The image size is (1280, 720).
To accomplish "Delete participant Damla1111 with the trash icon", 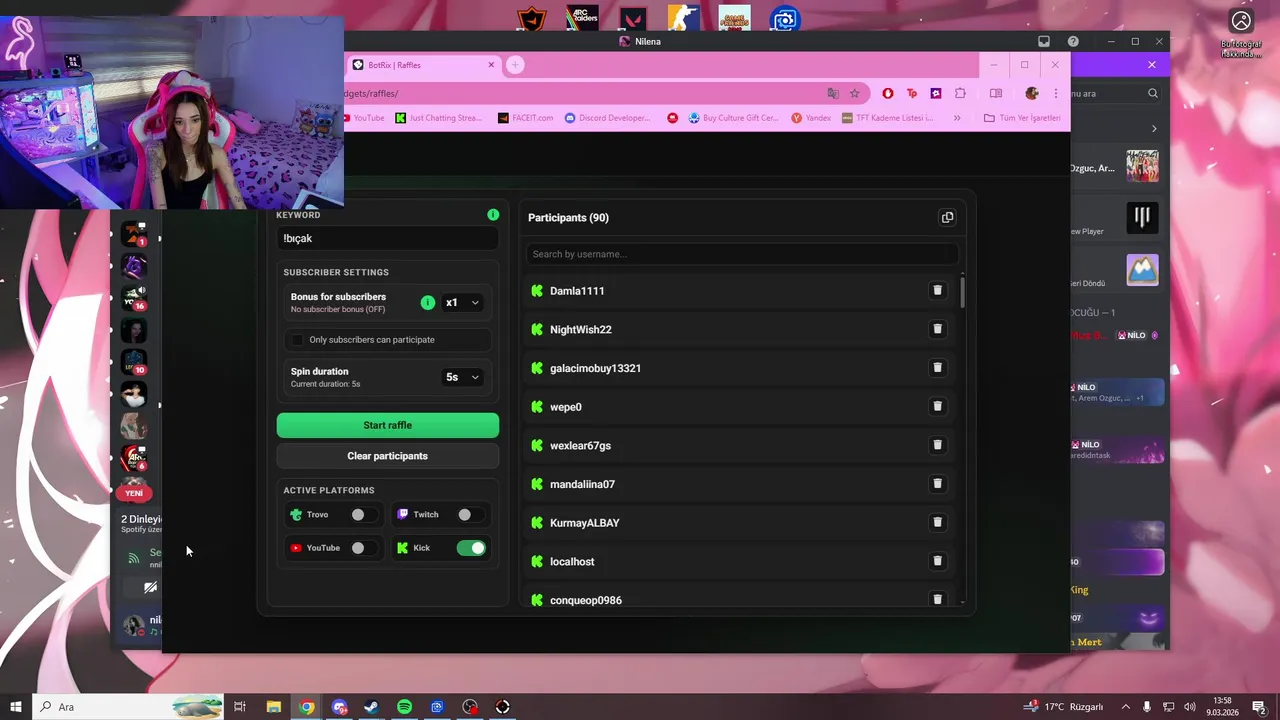I will (937, 290).
